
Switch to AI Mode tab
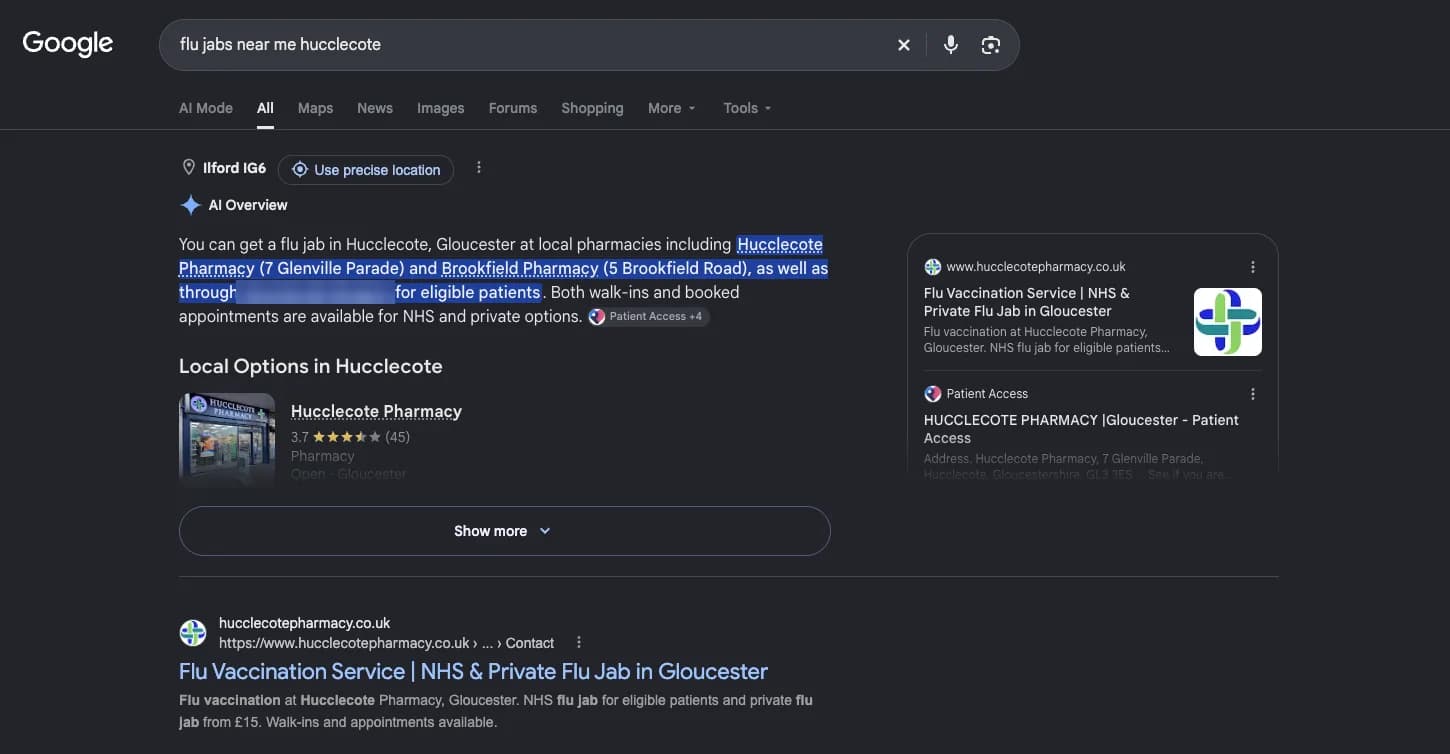pos(206,108)
